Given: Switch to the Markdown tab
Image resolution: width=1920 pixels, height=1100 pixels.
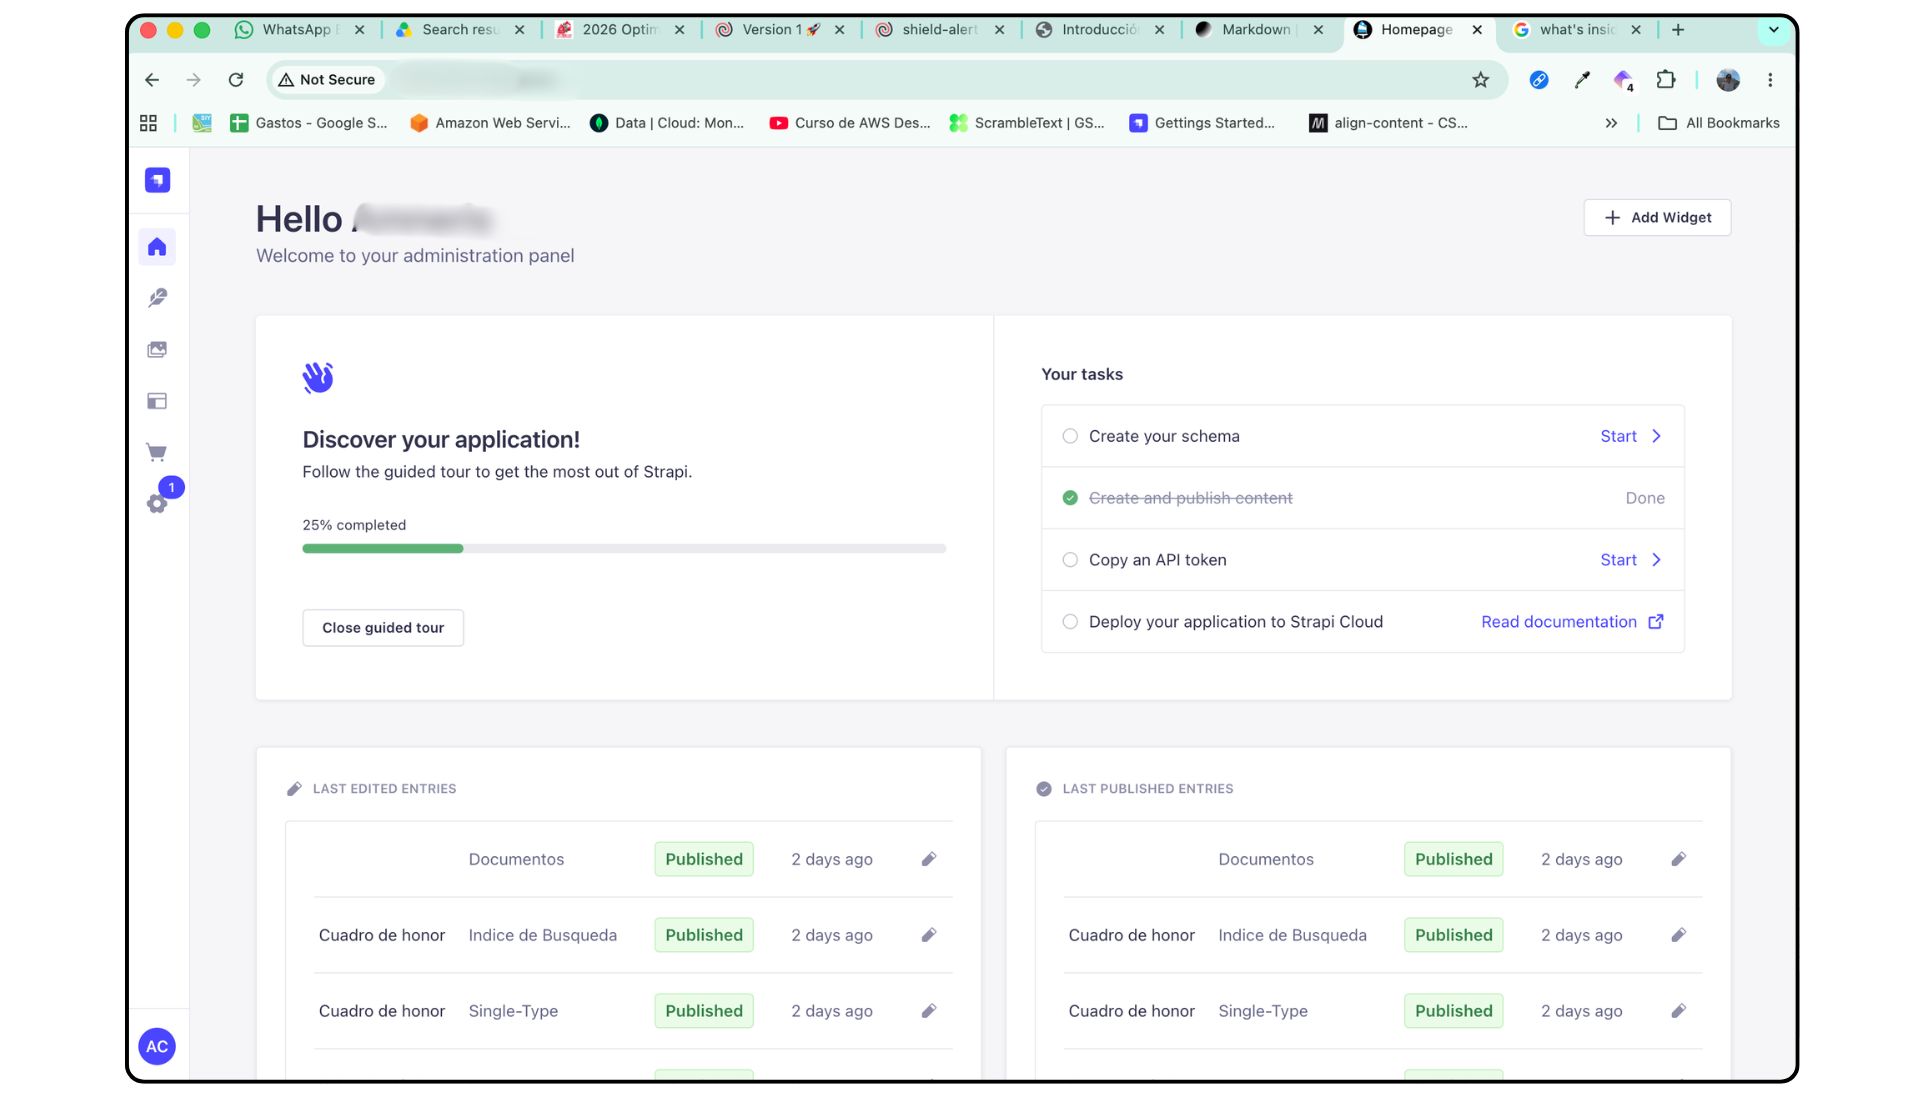Looking at the screenshot, I should coord(1258,30).
